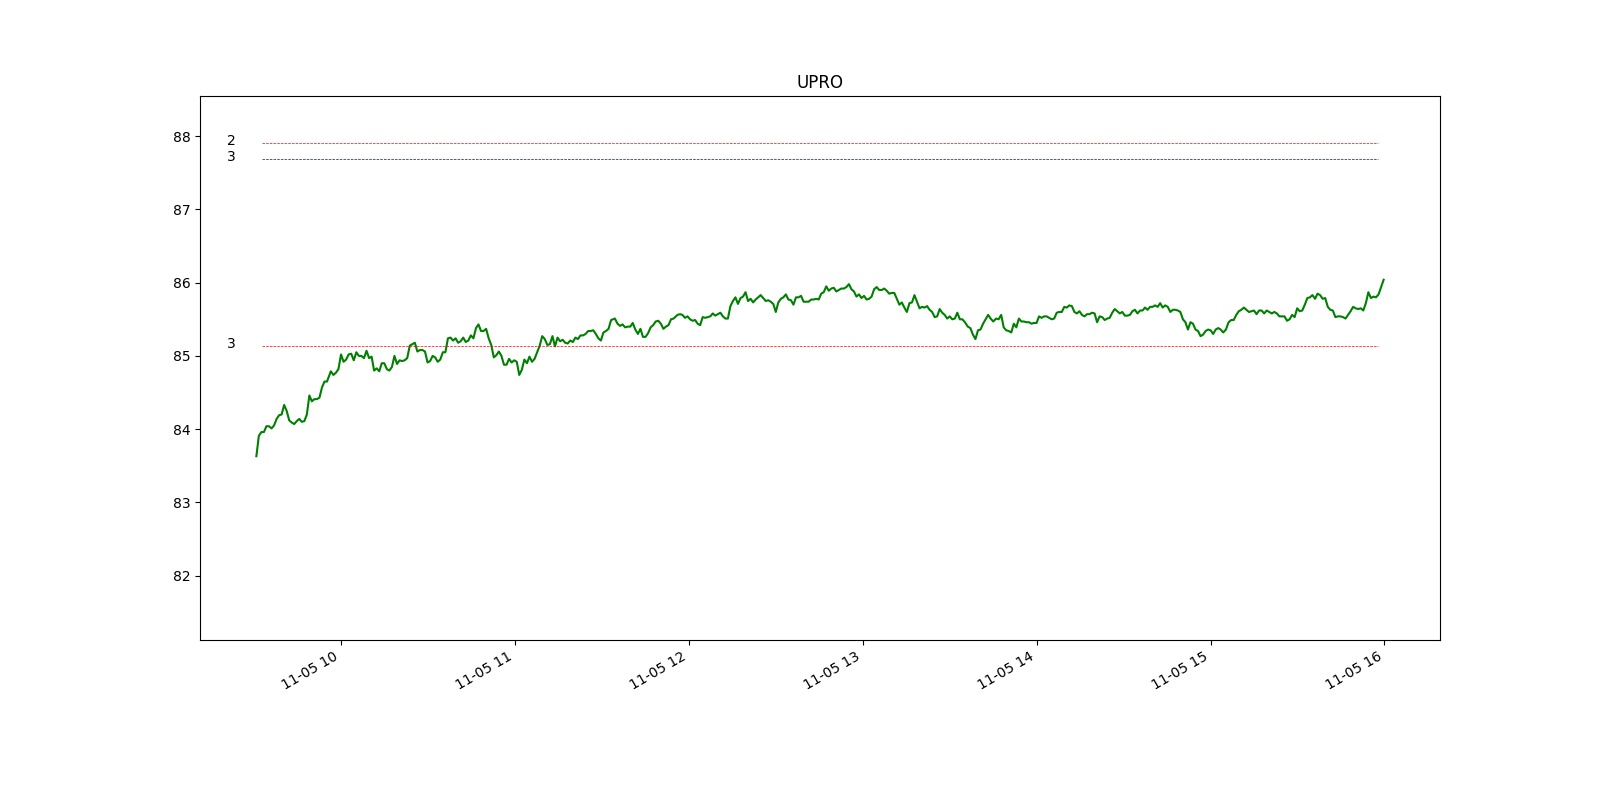Click the '11-05 16' x-axis label

pyautogui.click(x=1355, y=669)
